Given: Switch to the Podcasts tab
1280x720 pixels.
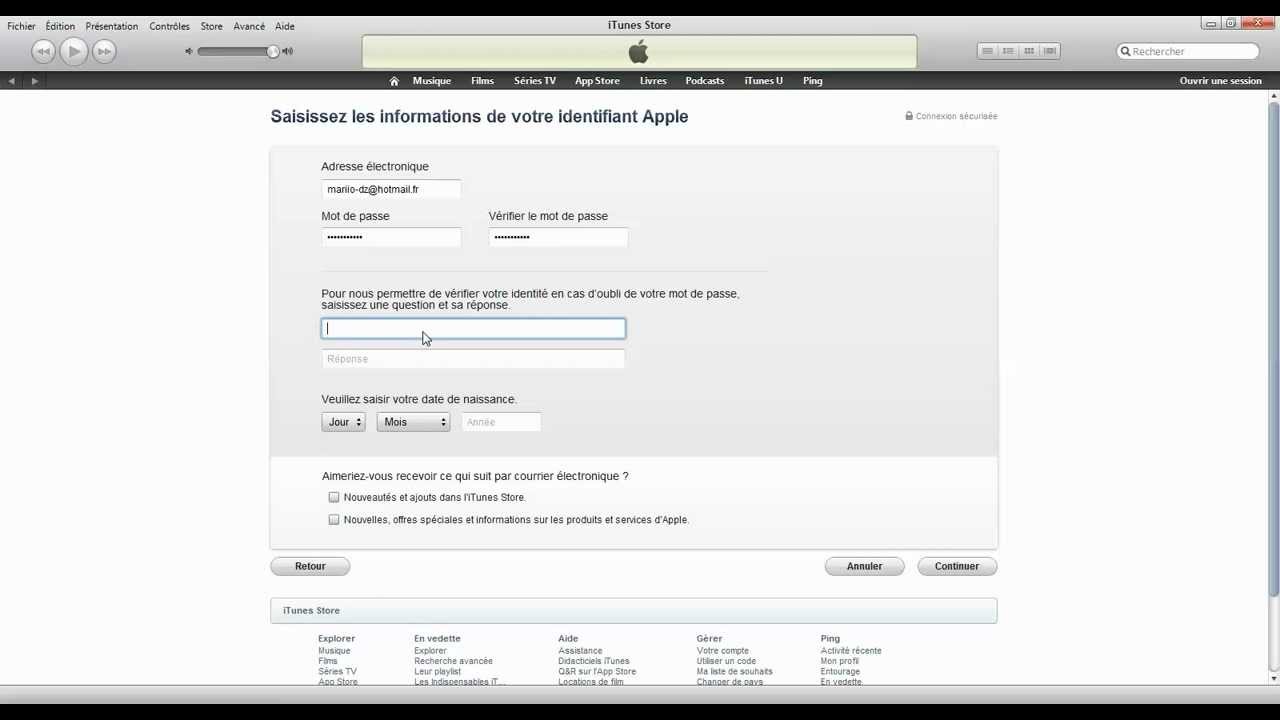Looking at the screenshot, I should click(x=705, y=81).
